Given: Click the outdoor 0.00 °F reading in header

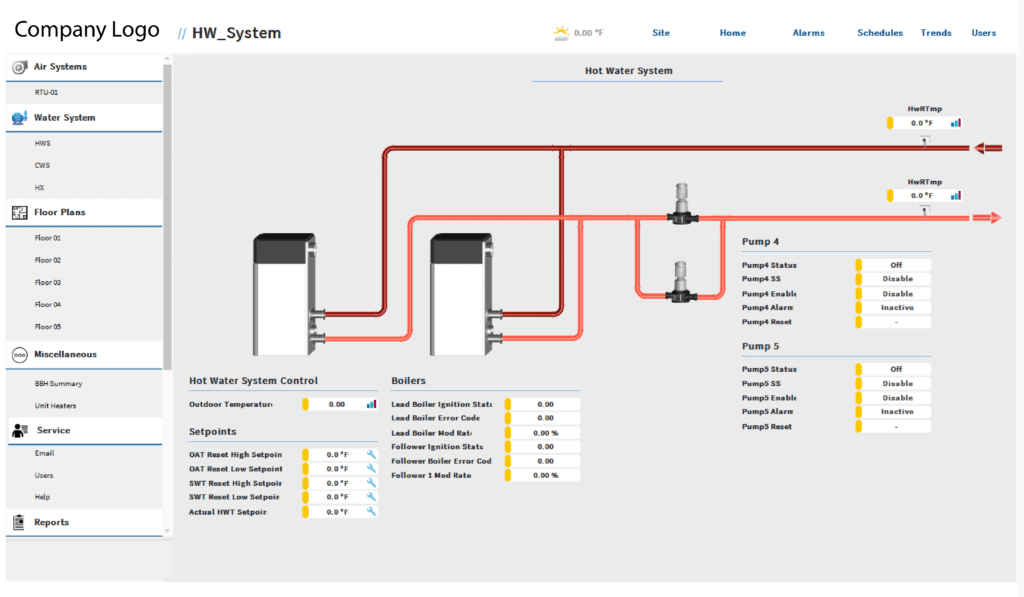Looking at the screenshot, I should [x=588, y=33].
